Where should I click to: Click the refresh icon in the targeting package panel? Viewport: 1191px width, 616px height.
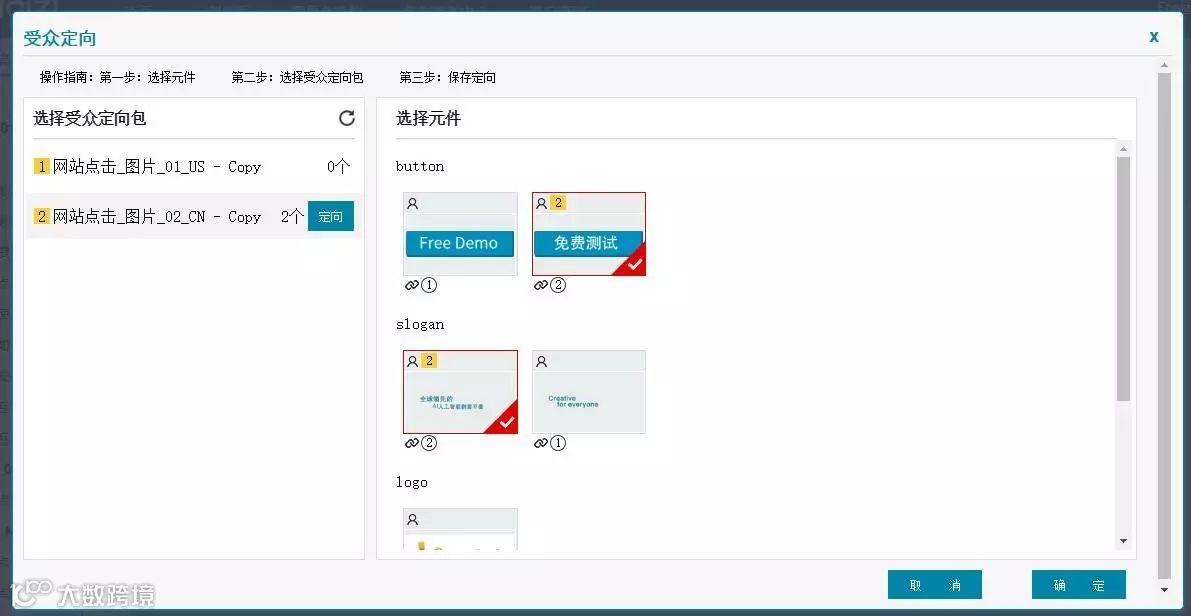click(347, 118)
